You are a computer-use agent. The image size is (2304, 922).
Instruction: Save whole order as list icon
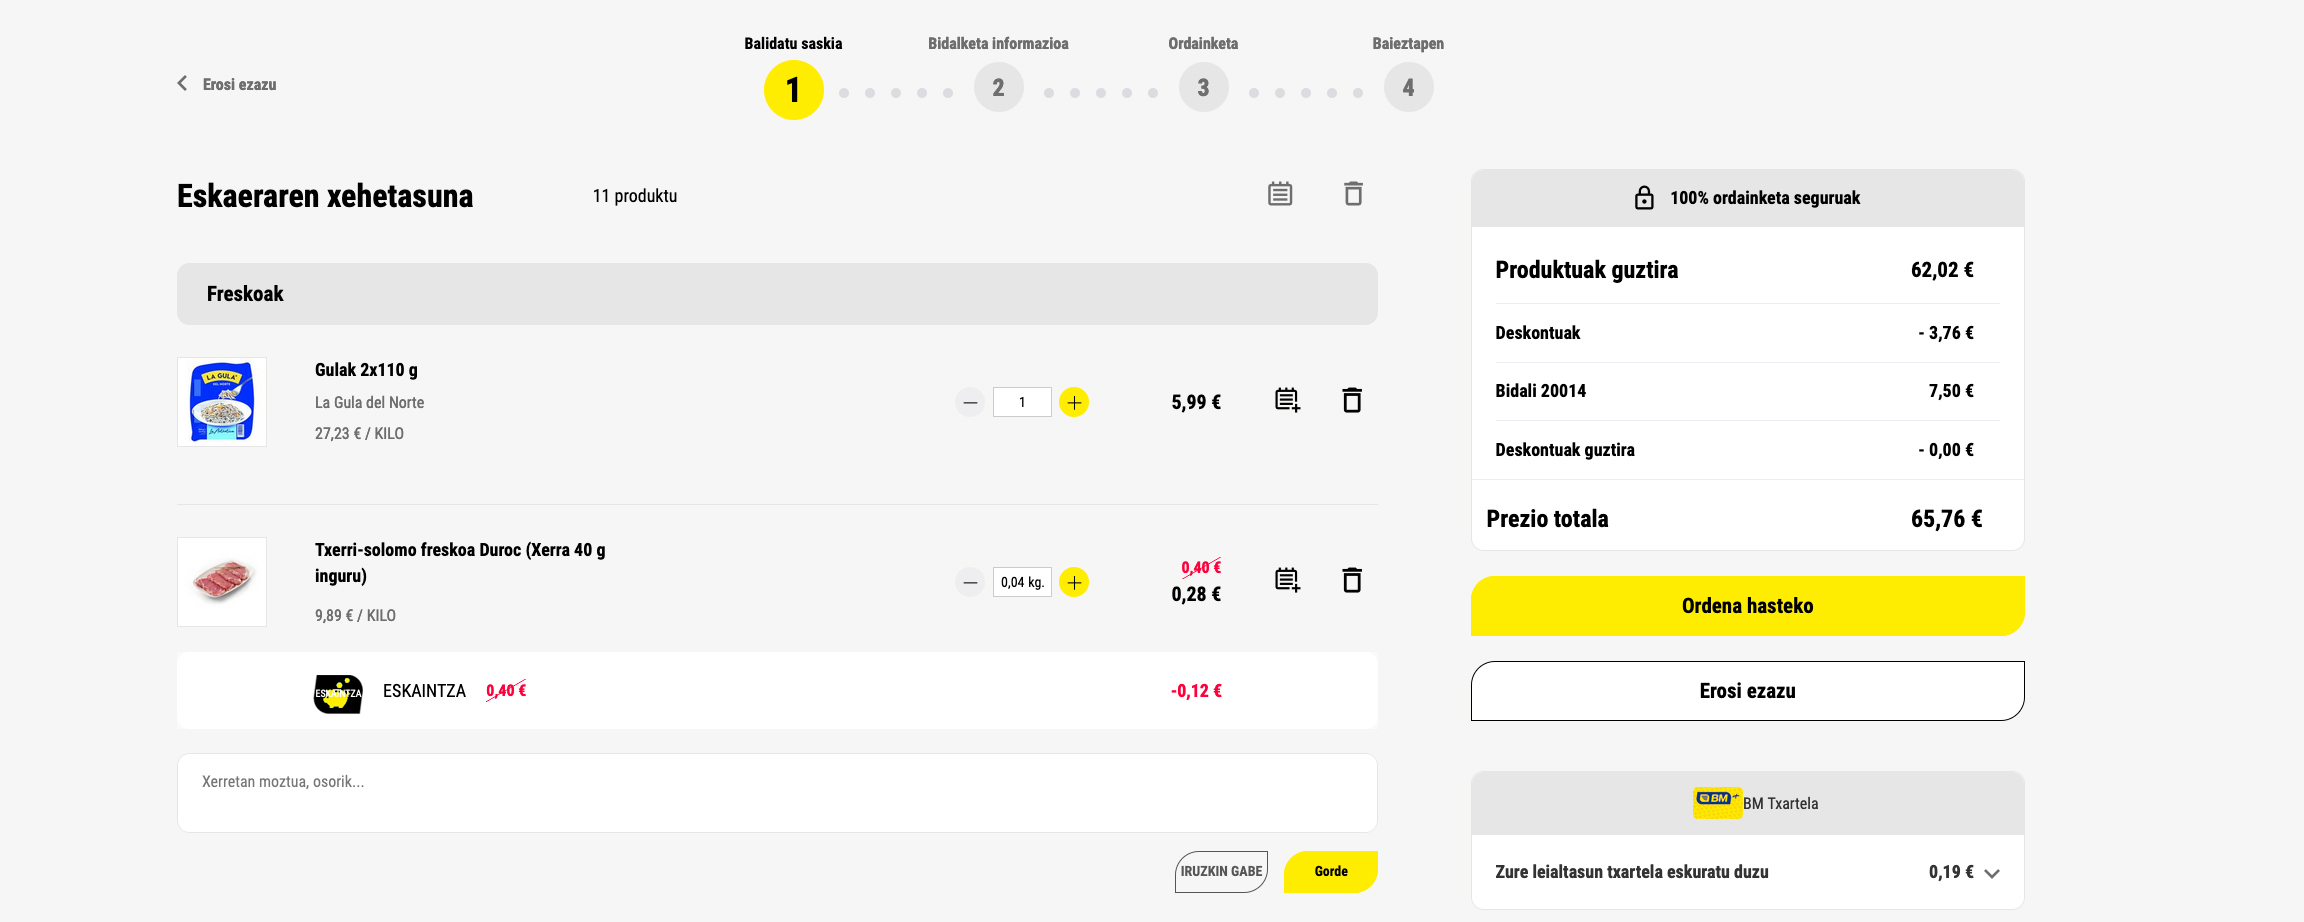(x=1280, y=194)
